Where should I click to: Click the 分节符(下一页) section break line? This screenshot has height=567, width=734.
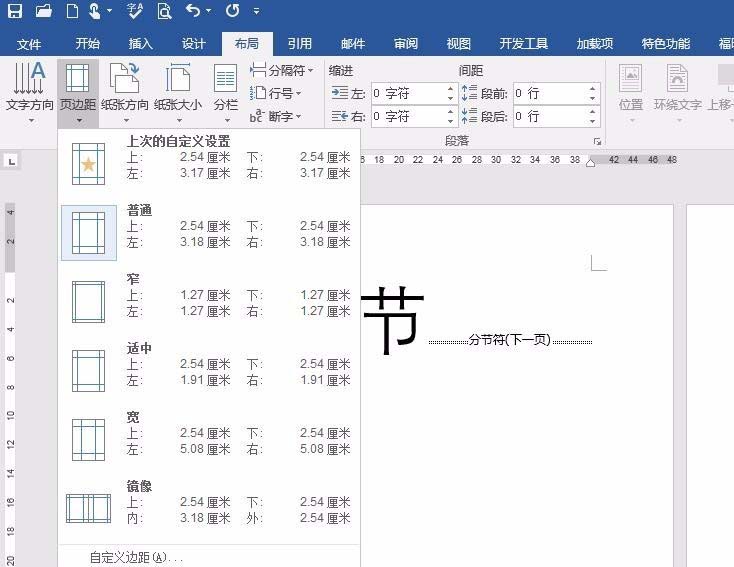pos(510,340)
